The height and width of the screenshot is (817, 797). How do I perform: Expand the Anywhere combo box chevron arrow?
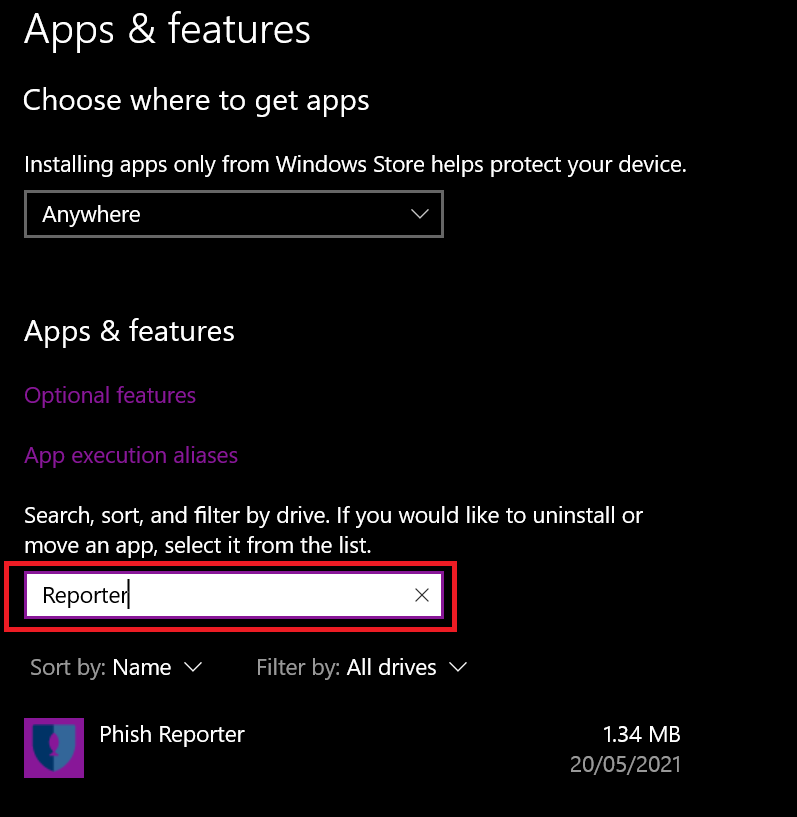tap(420, 214)
